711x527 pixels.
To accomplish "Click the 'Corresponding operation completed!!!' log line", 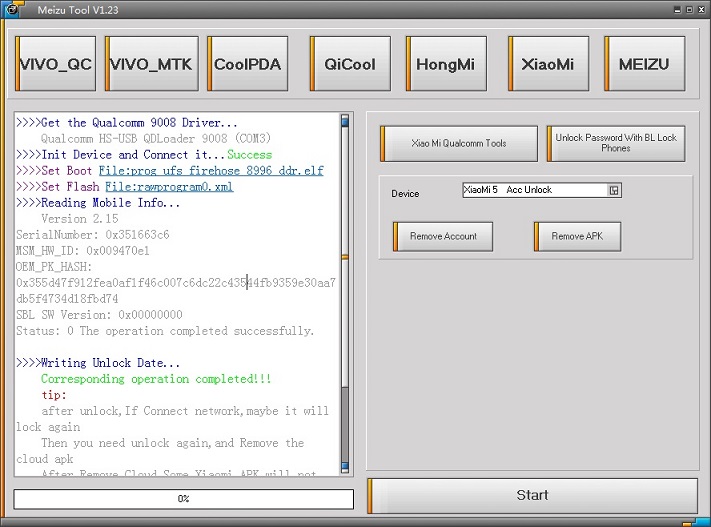I will (156, 379).
